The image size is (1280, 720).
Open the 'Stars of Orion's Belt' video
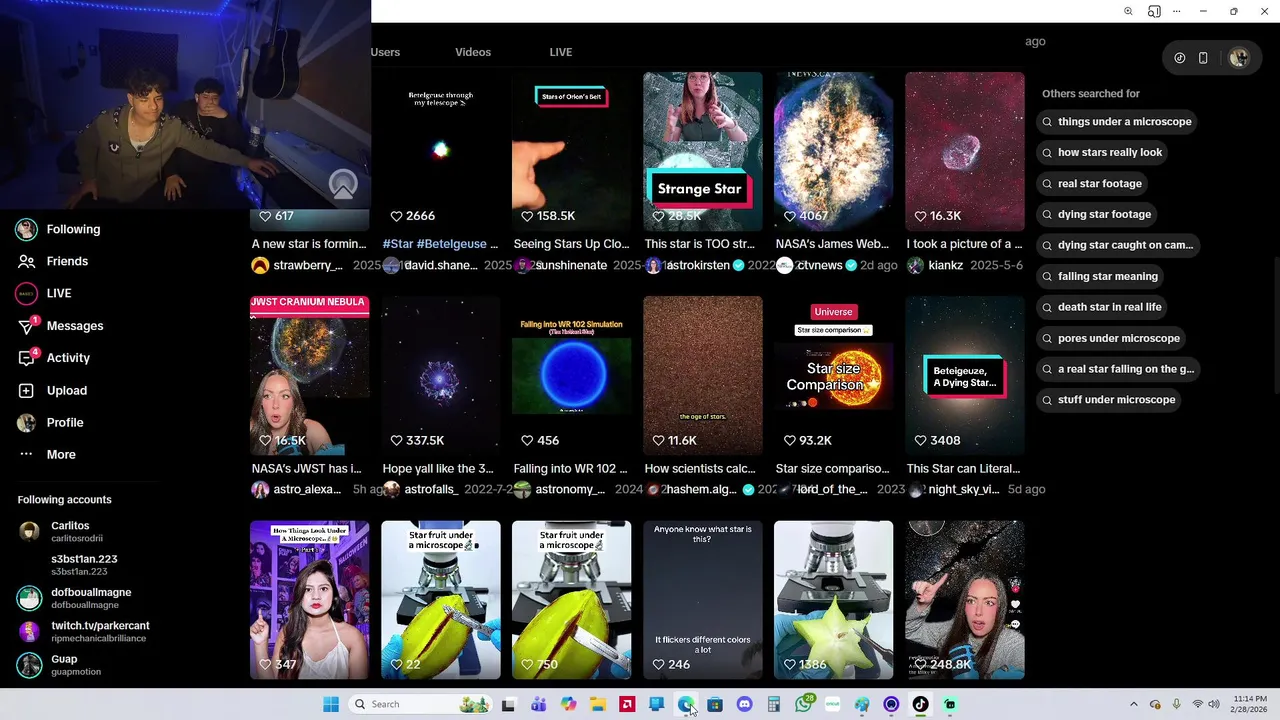[x=571, y=151]
